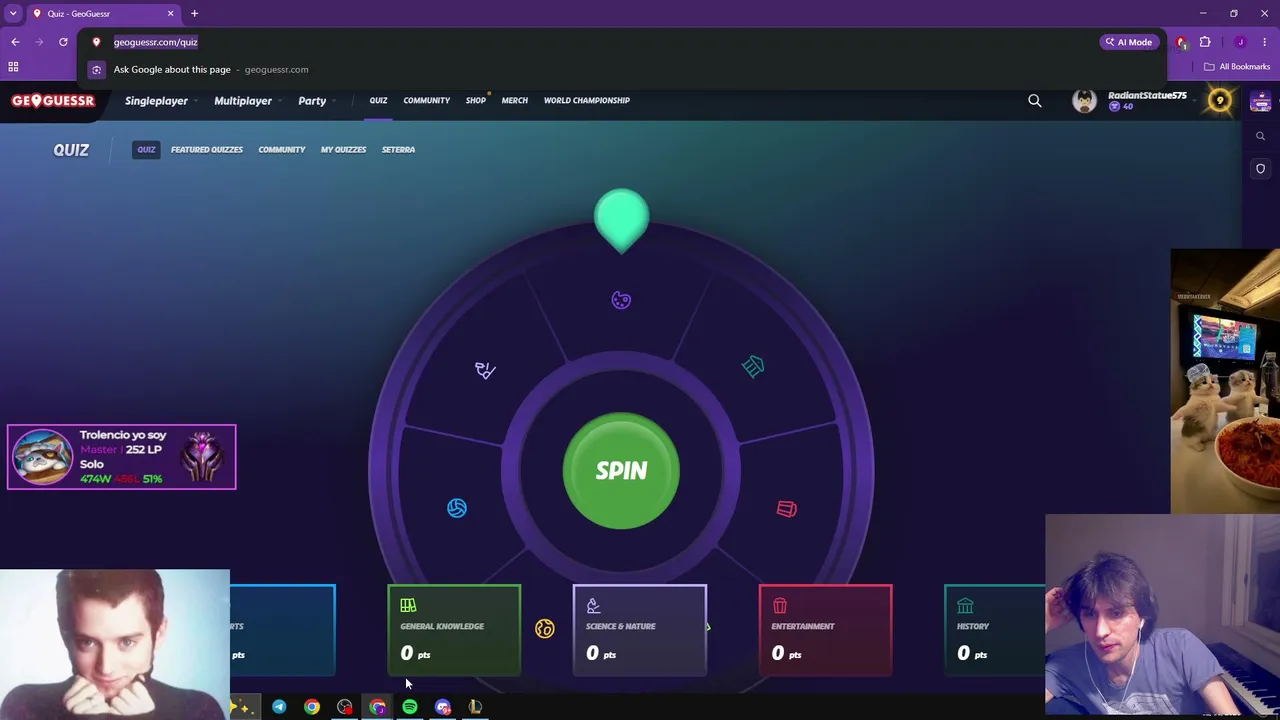Open the browser side panel search icon

pyautogui.click(x=1261, y=136)
